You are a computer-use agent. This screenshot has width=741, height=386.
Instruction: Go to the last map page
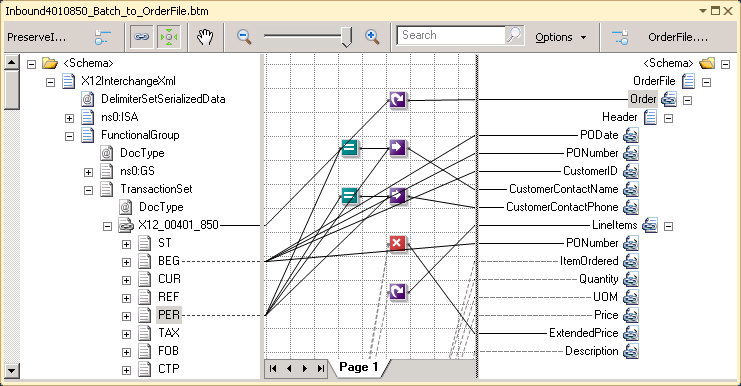[x=321, y=369]
